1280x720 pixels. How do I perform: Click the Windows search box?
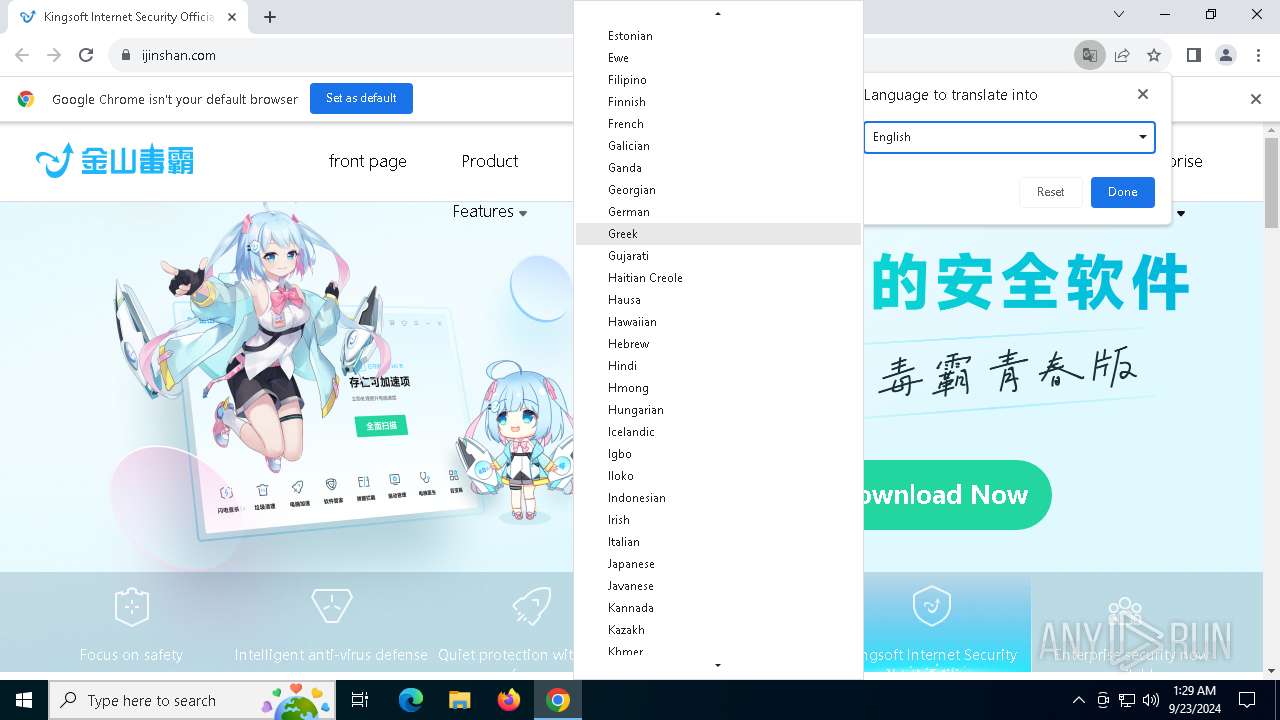tap(192, 700)
